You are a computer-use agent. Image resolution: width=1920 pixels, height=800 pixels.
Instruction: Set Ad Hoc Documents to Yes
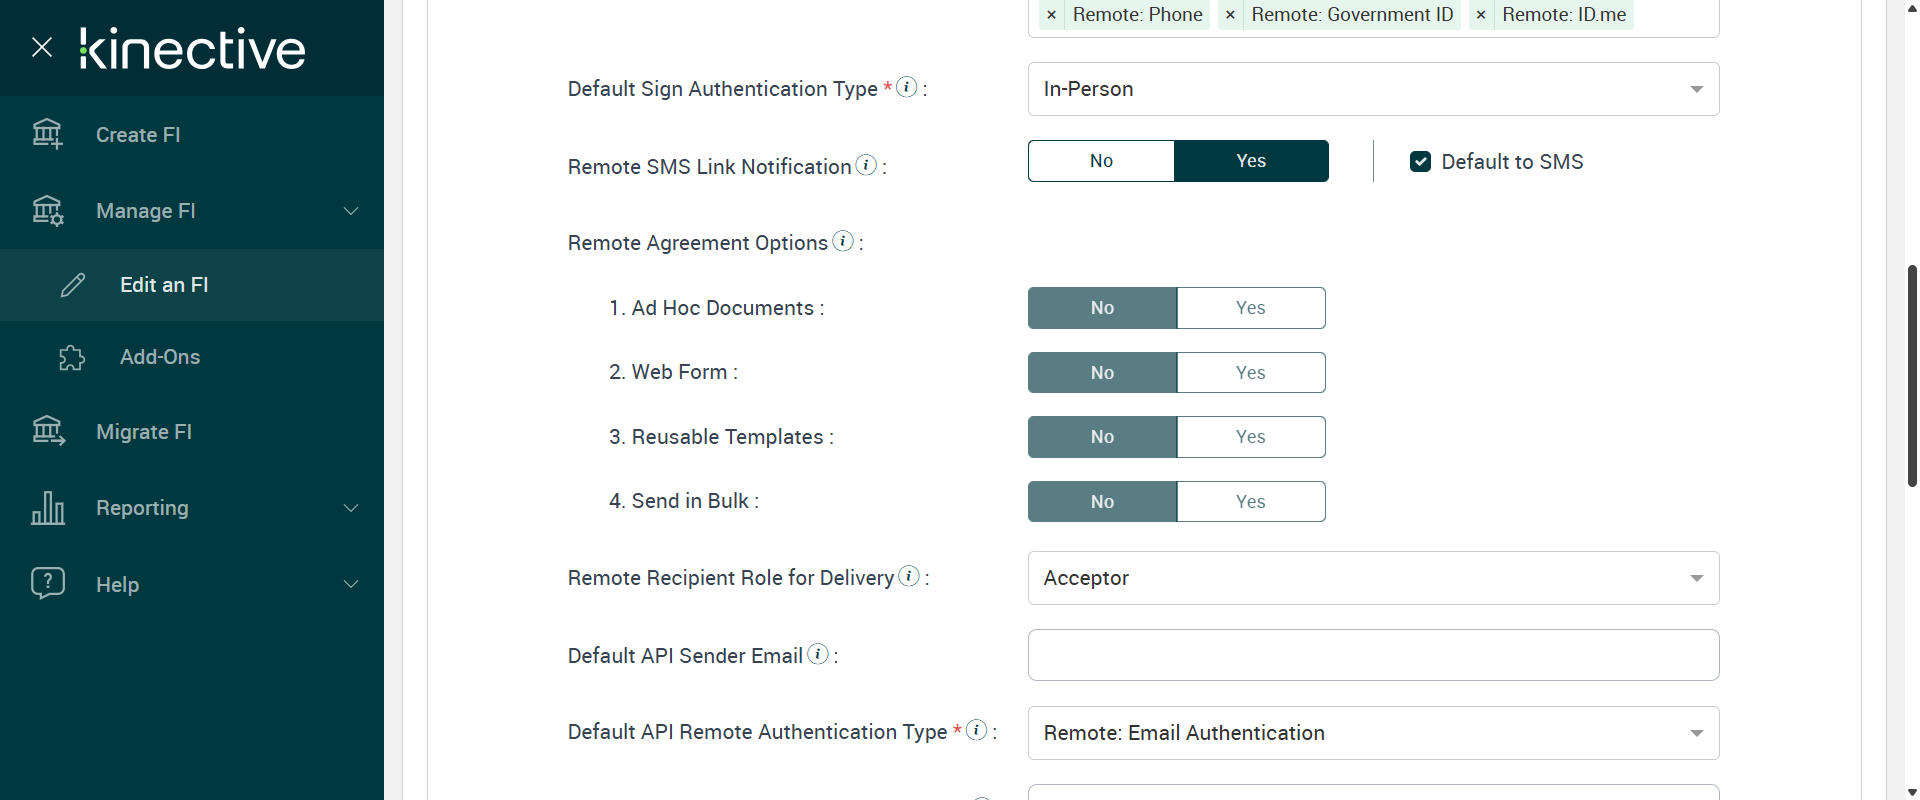[1250, 308]
